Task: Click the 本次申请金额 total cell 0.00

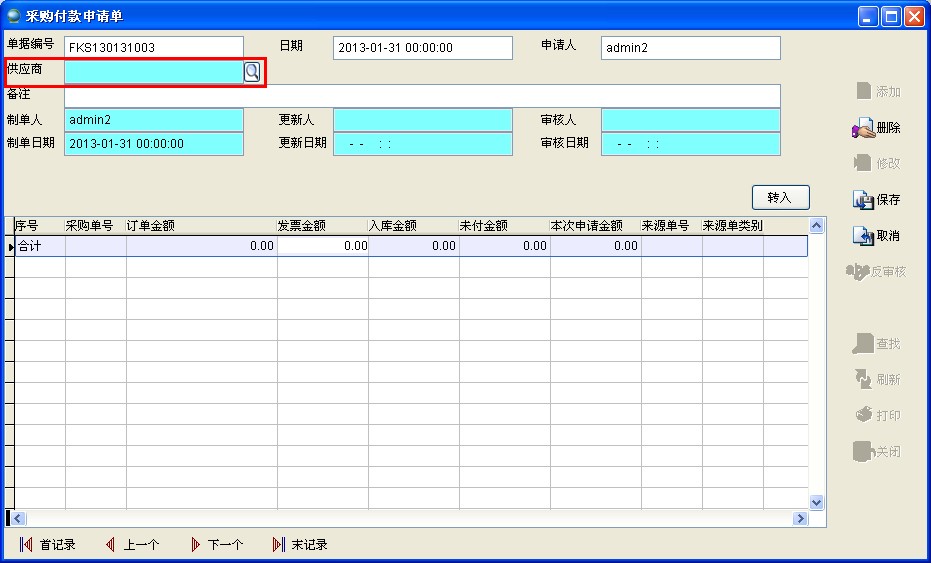Action: click(x=596, y=246)
